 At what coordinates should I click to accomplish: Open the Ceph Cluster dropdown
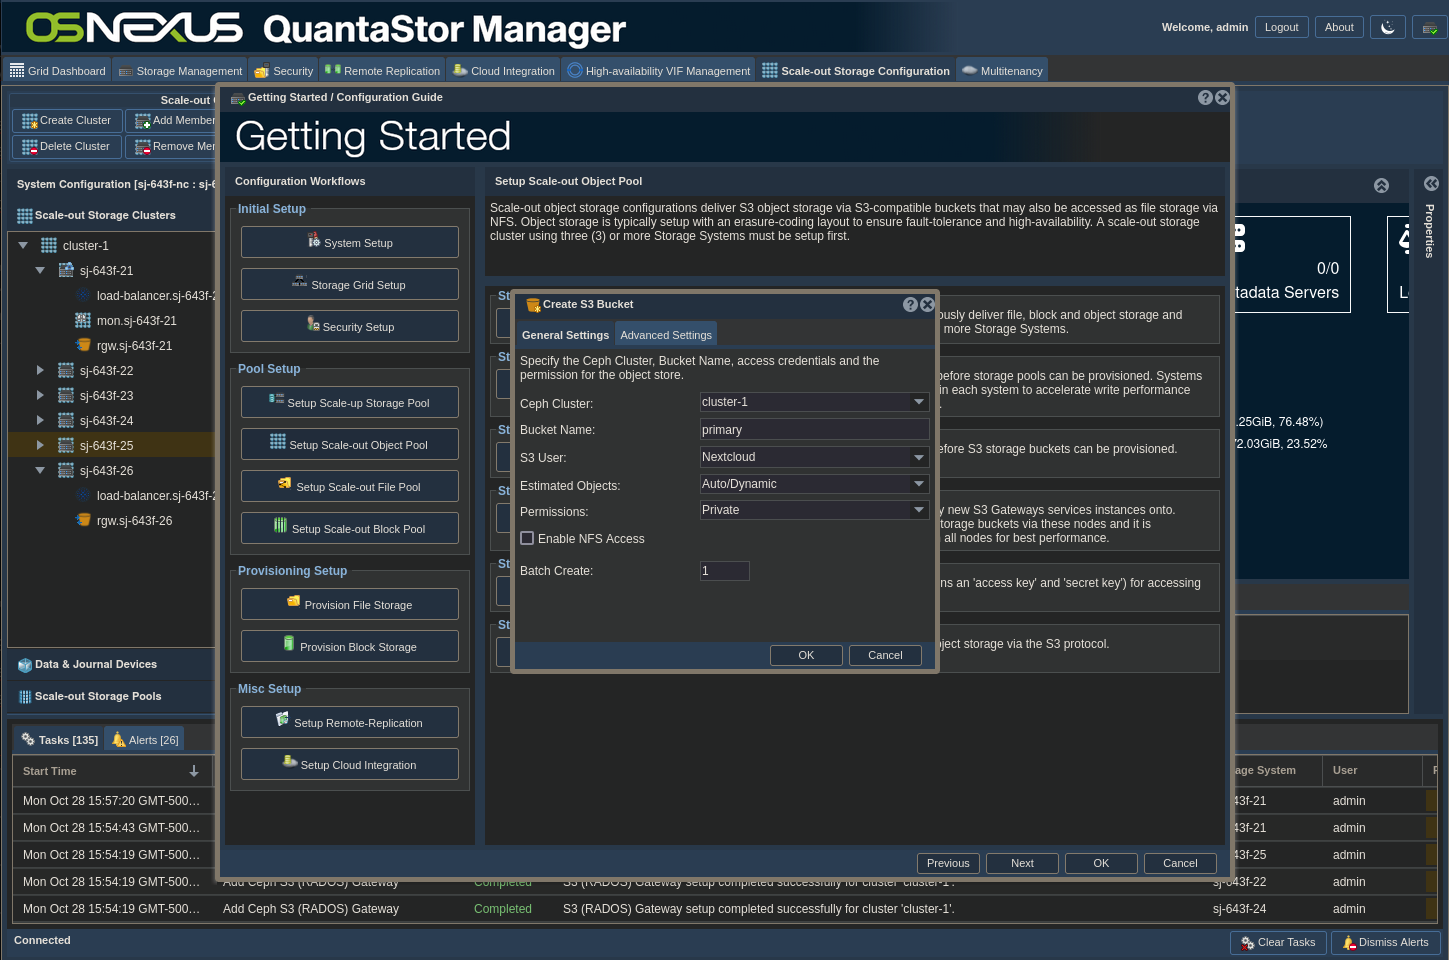tap(918, 402)
